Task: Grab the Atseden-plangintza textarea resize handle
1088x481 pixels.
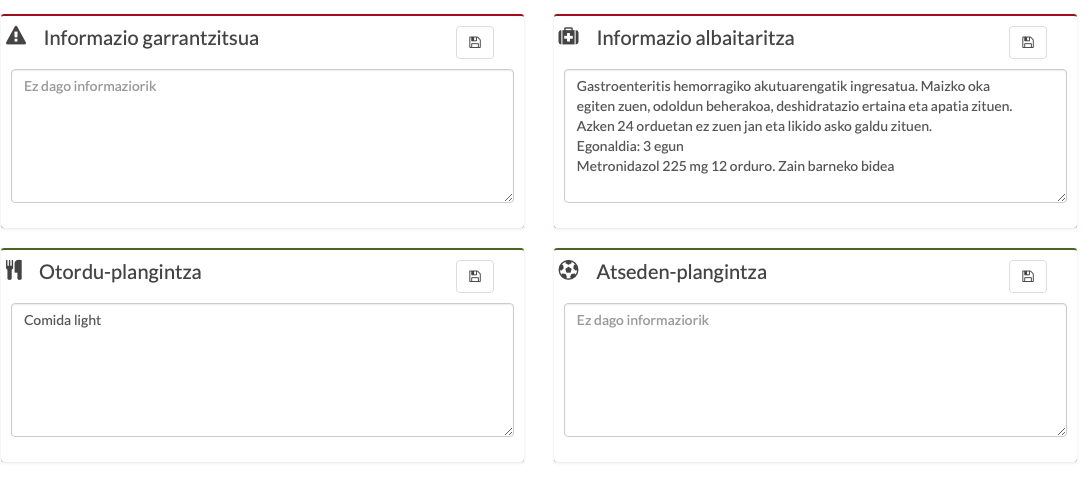Action: 1062,432
